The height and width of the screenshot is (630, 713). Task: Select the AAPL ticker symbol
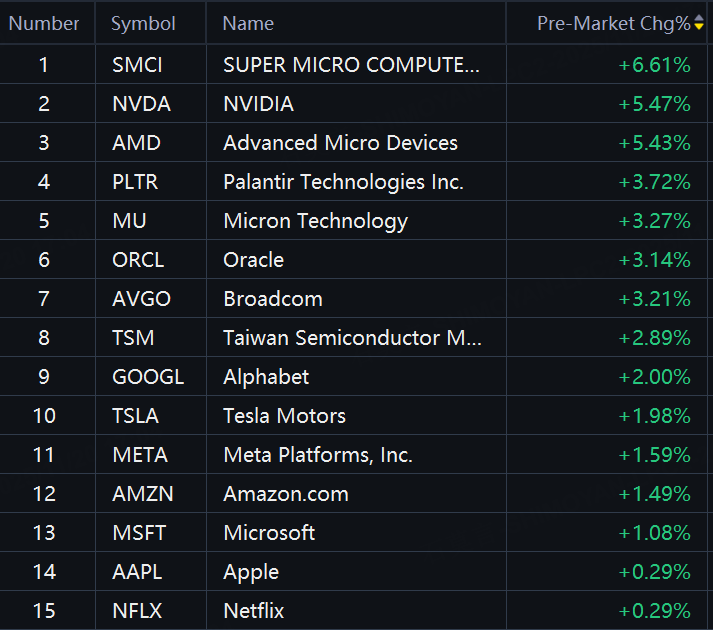(x=137, y=572)
